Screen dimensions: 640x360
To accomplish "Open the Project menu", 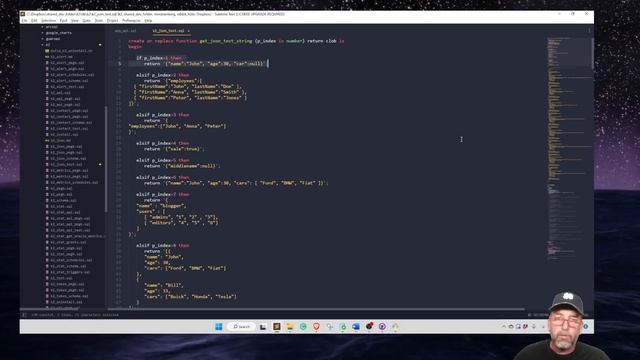I will point(112,20).
